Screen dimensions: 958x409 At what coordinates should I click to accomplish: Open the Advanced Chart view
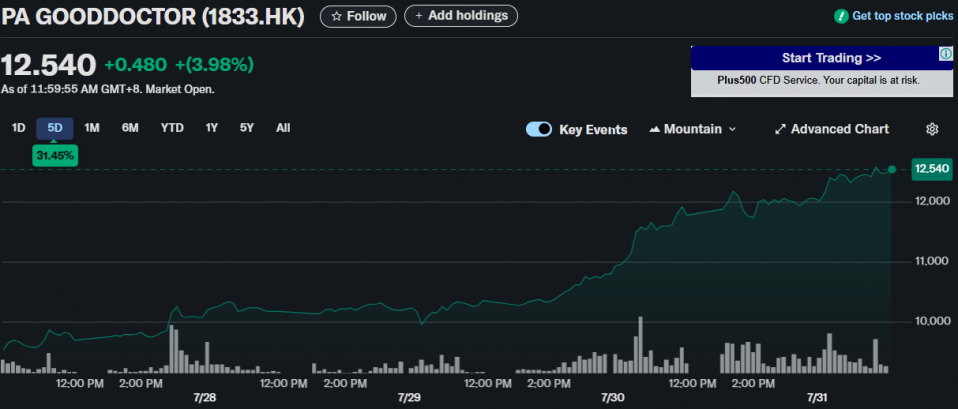[832, 129]
